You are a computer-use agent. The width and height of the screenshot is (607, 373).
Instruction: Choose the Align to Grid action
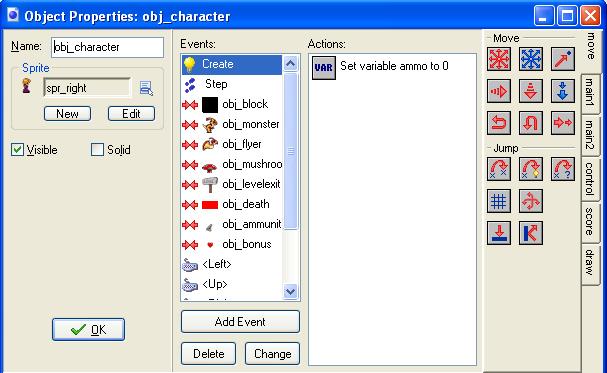[x=499, y=201]
